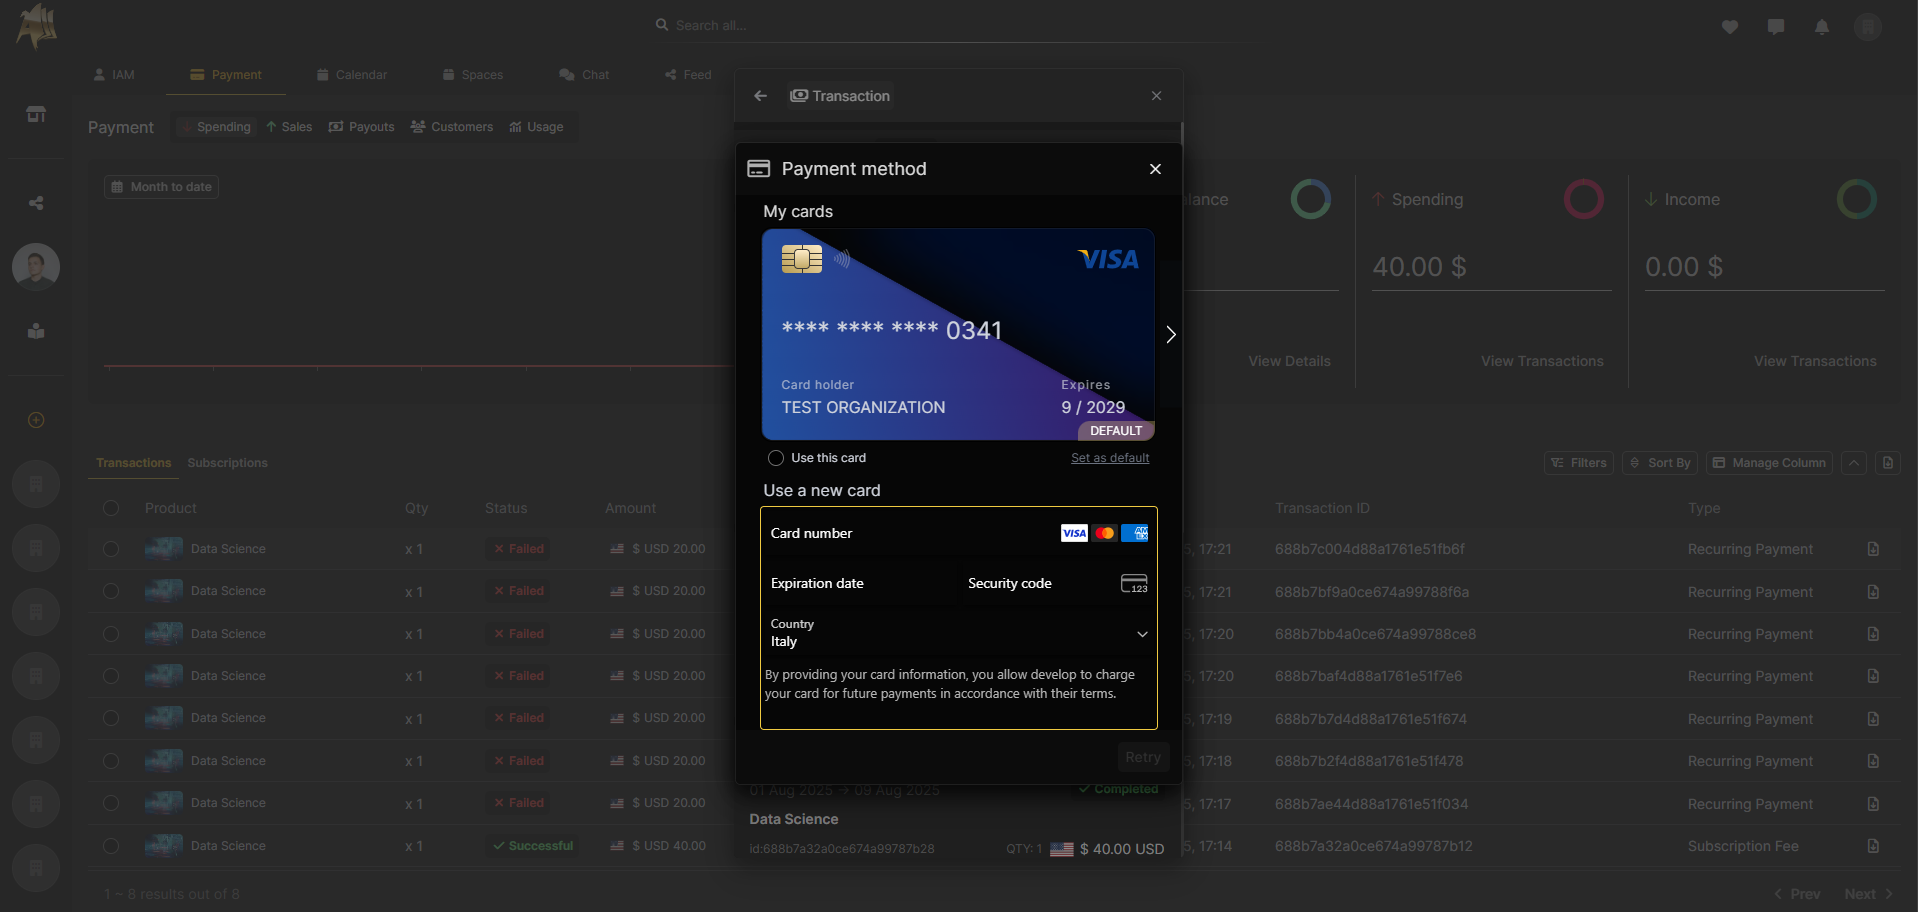Switch to the Feed tab
The width and height of the screenshot is (1918, 912).
coord(689,75)
